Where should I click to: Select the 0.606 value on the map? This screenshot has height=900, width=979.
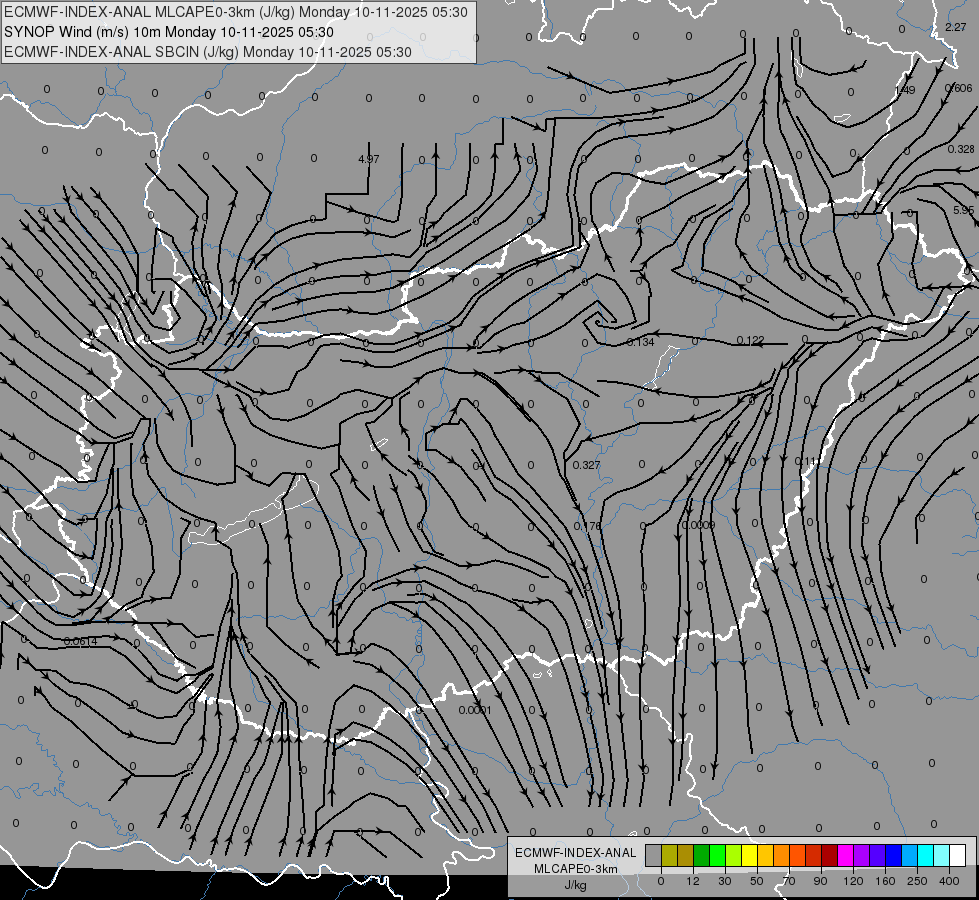point(959,88)
